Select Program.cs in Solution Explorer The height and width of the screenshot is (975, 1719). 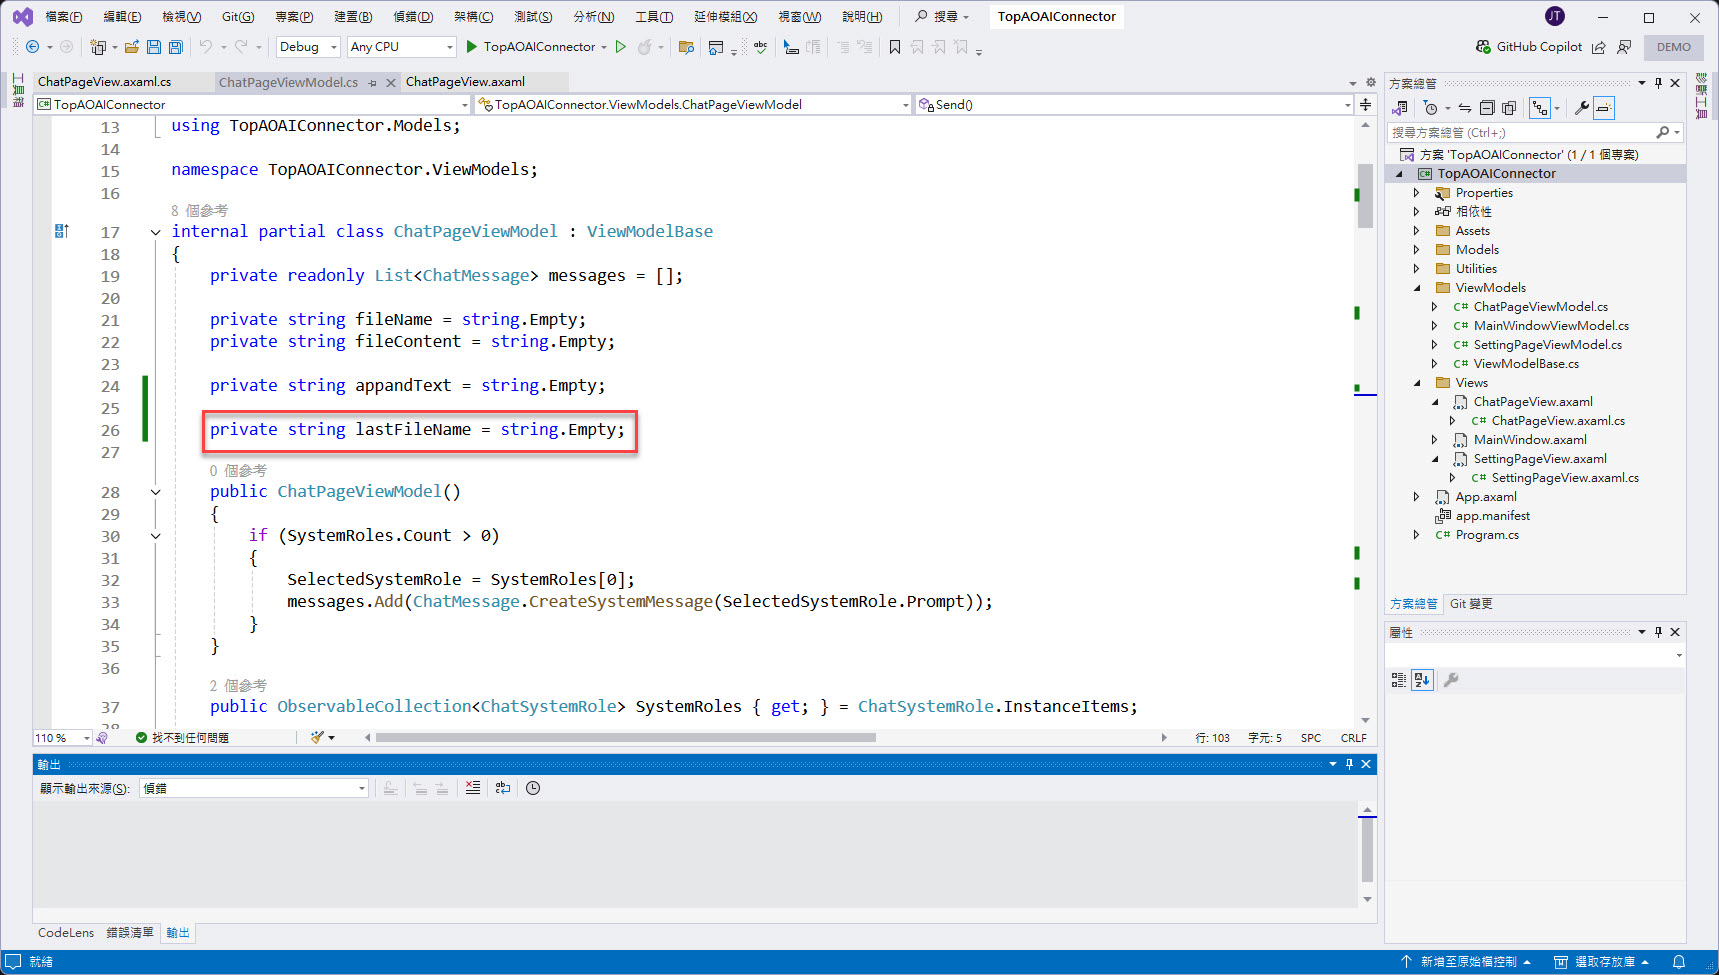tap(1487, 535)
